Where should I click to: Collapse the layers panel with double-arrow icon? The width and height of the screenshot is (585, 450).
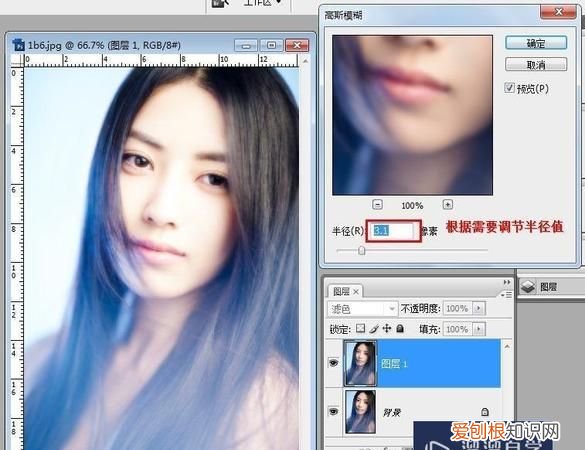coord(507,282)
